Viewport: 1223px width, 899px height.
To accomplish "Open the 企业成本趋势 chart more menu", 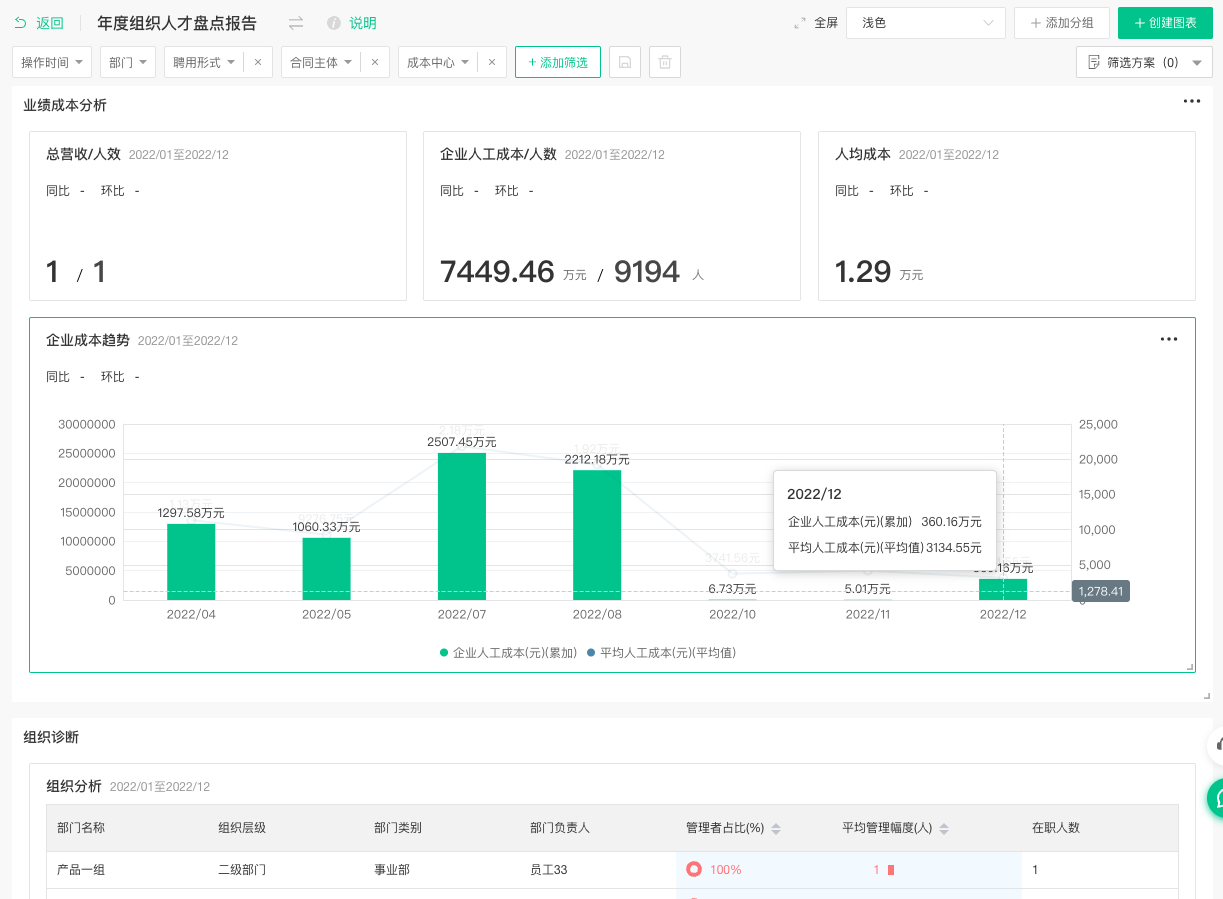I will (x=1169, y=339).
